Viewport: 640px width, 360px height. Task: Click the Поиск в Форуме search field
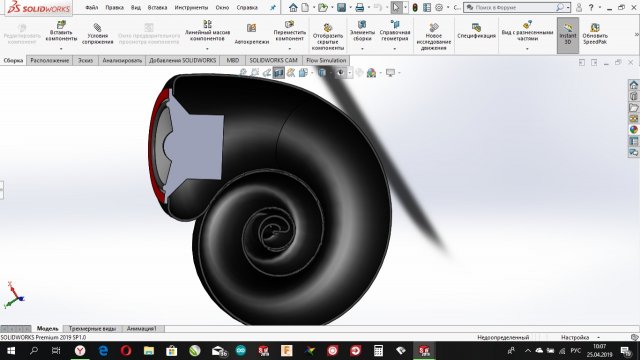(x=512, y=7)
